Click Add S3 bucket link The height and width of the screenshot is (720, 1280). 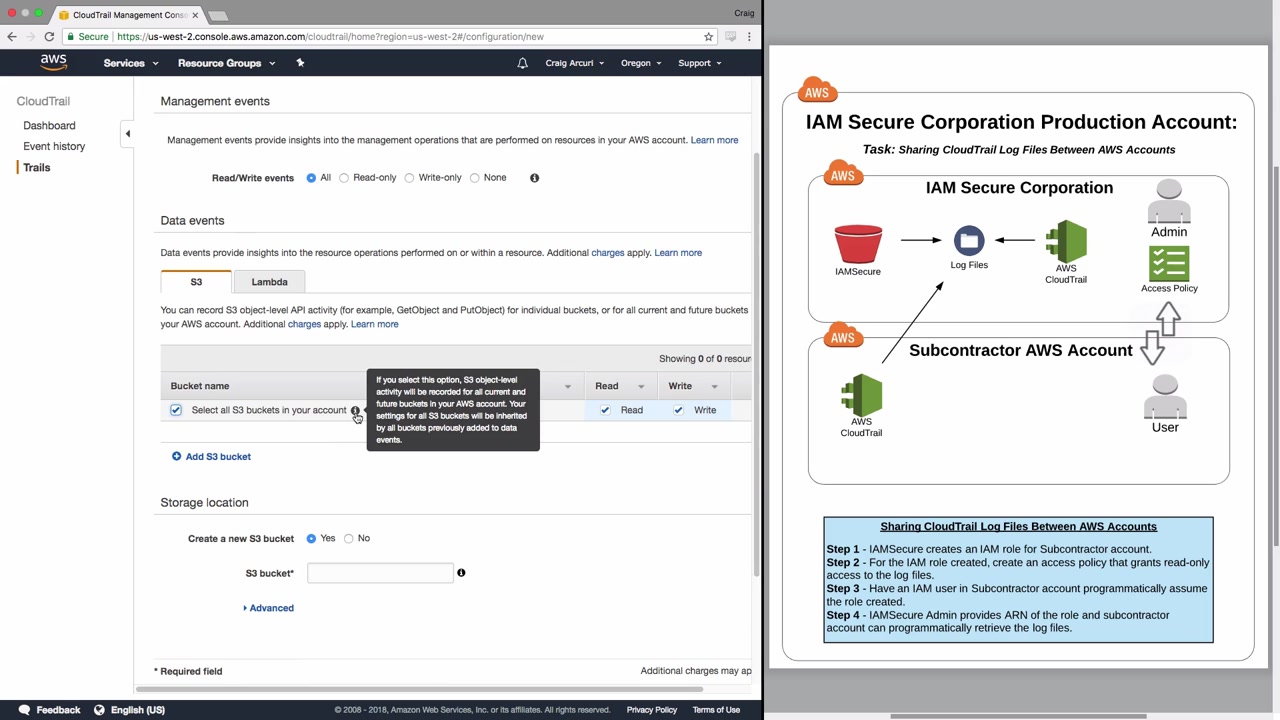pyautogui.click(x=218, y=457)
